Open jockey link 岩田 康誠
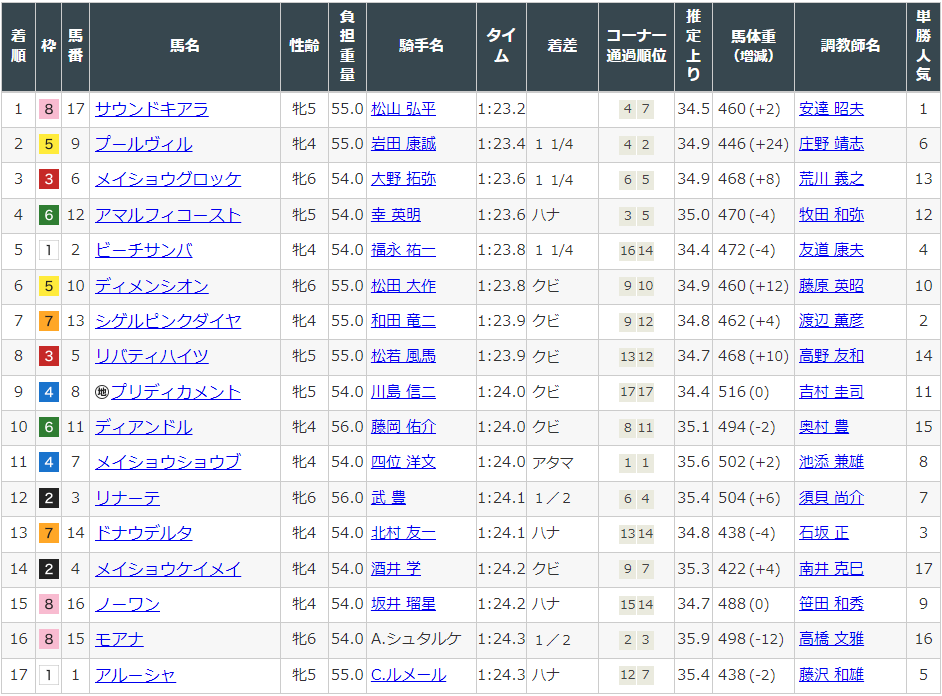The image size is (942, 696). click(x=403, y=144)
